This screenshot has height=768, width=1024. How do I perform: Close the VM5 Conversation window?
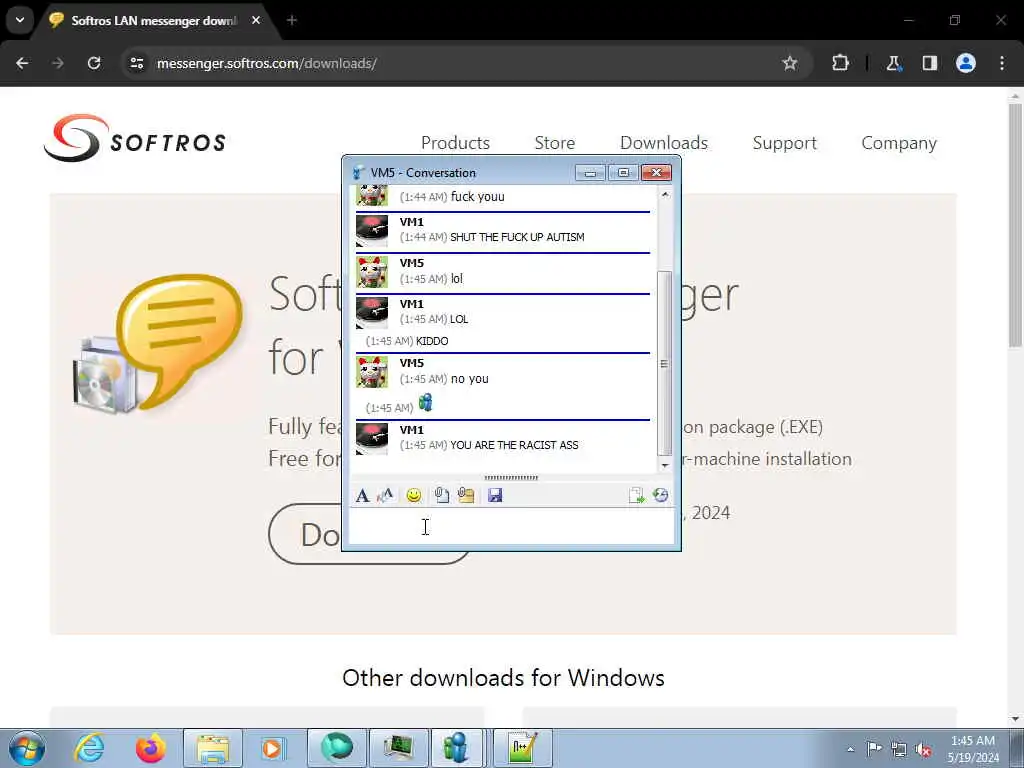(656, 172)
